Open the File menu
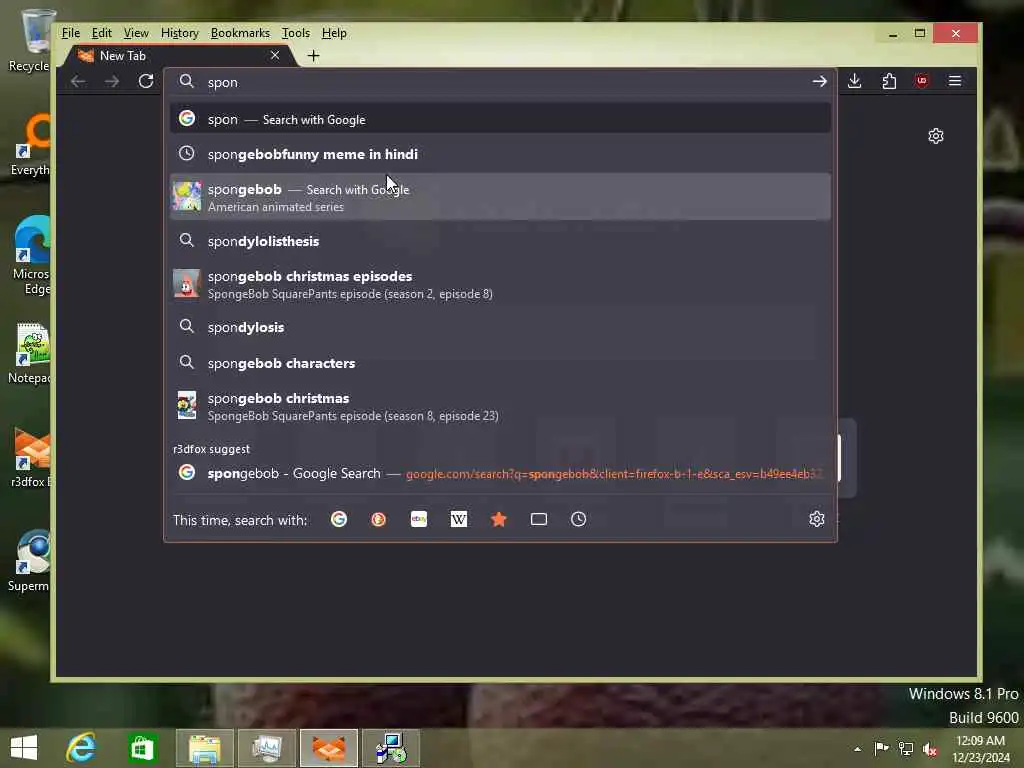The height and width of the screenshot is (768, 1024). [71, 33]
